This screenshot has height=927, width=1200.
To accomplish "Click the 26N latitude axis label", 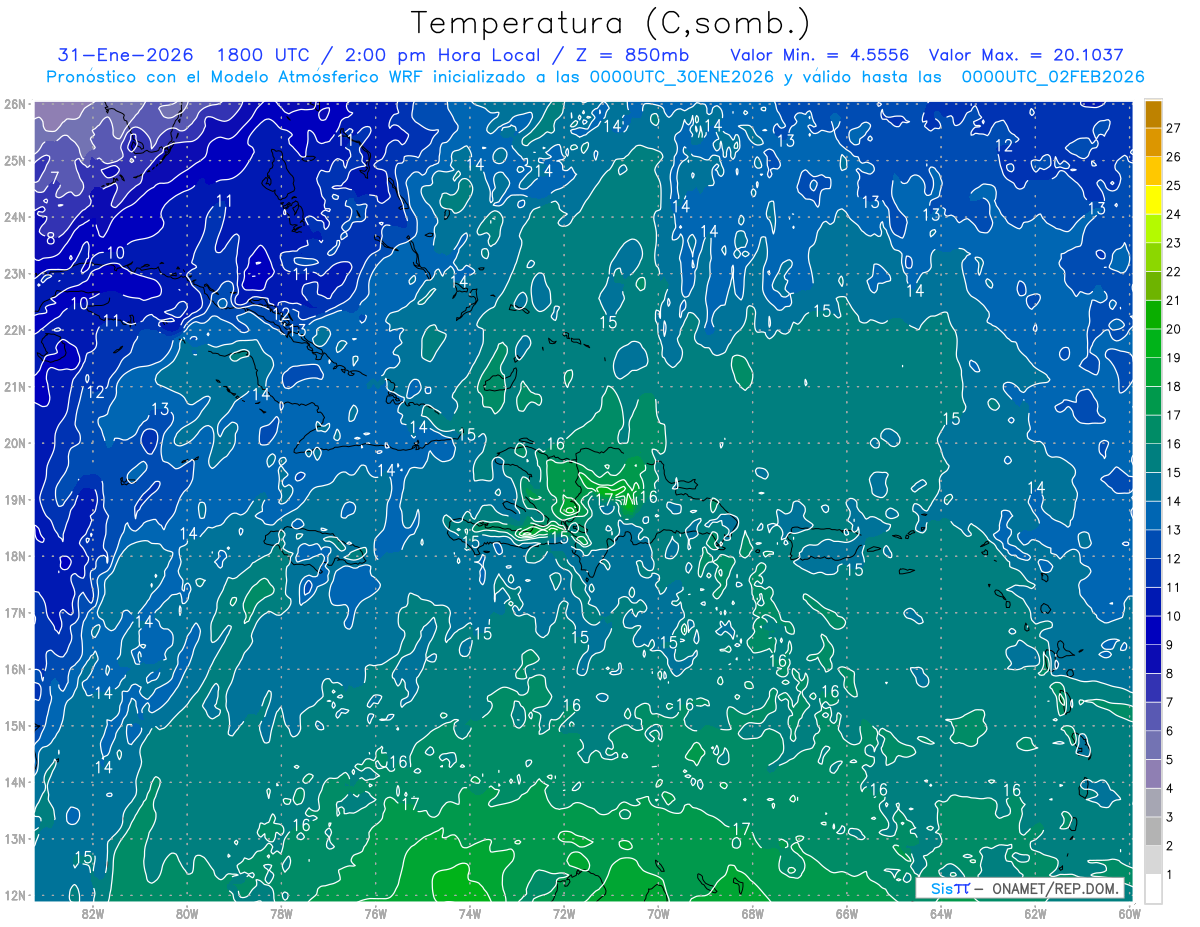I will (15, 104).
